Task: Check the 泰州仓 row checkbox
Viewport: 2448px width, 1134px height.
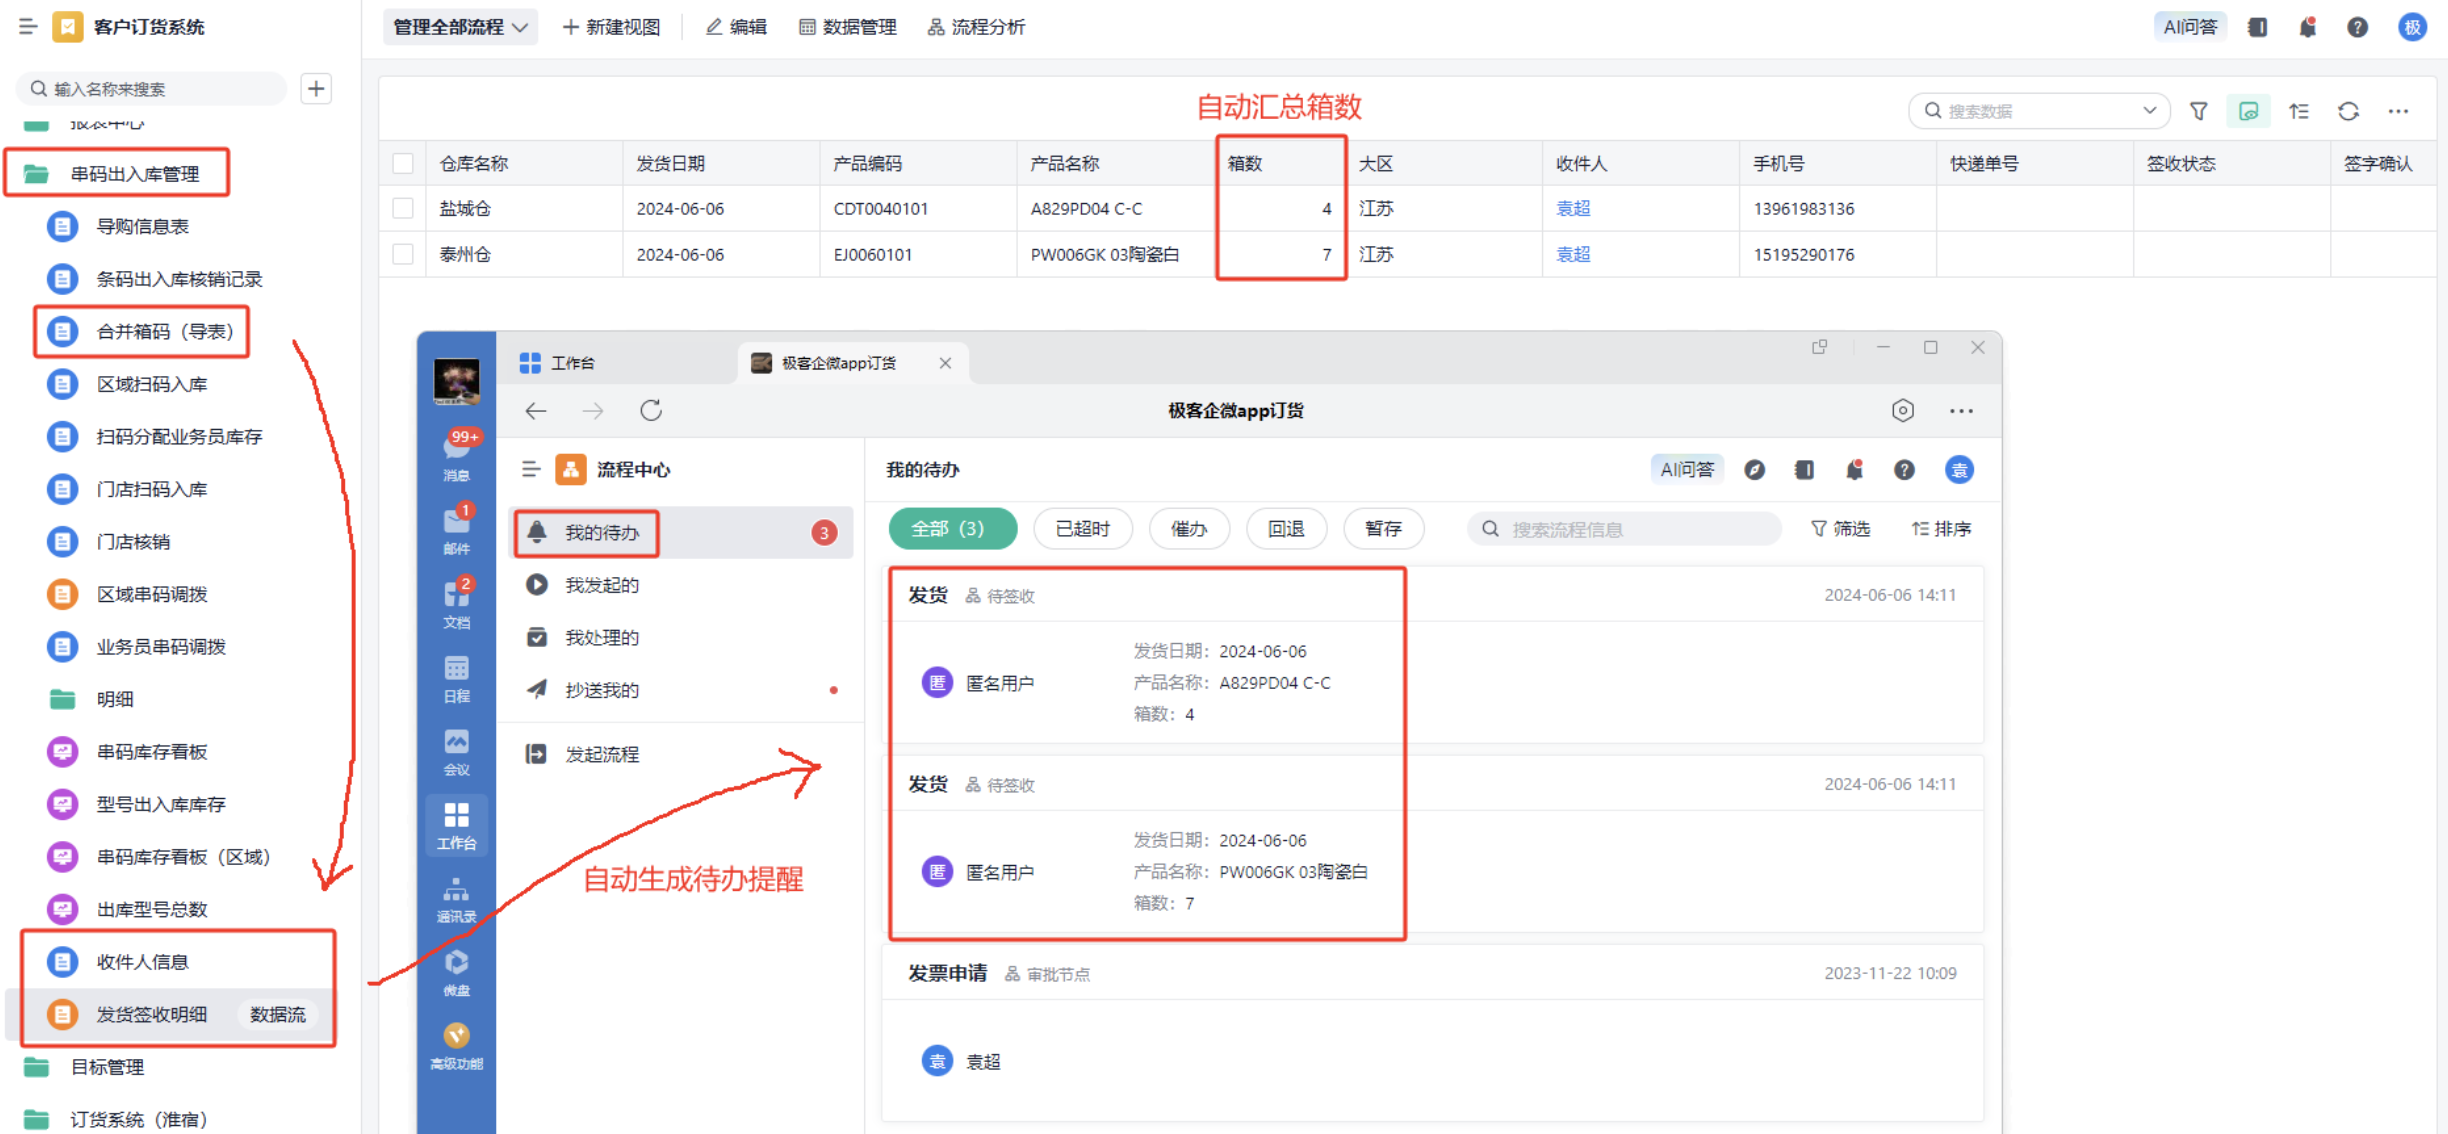Action: point(403,254)
